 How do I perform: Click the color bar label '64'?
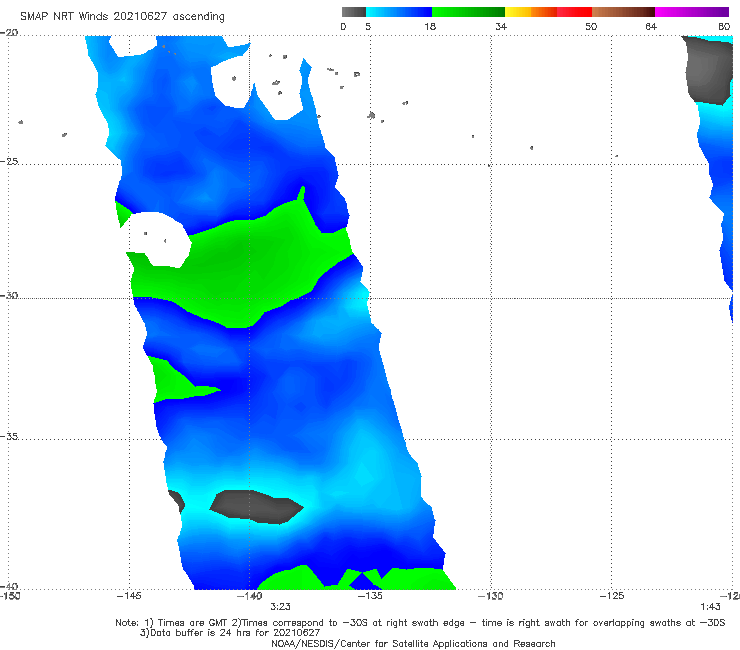(x=651, y=26)
